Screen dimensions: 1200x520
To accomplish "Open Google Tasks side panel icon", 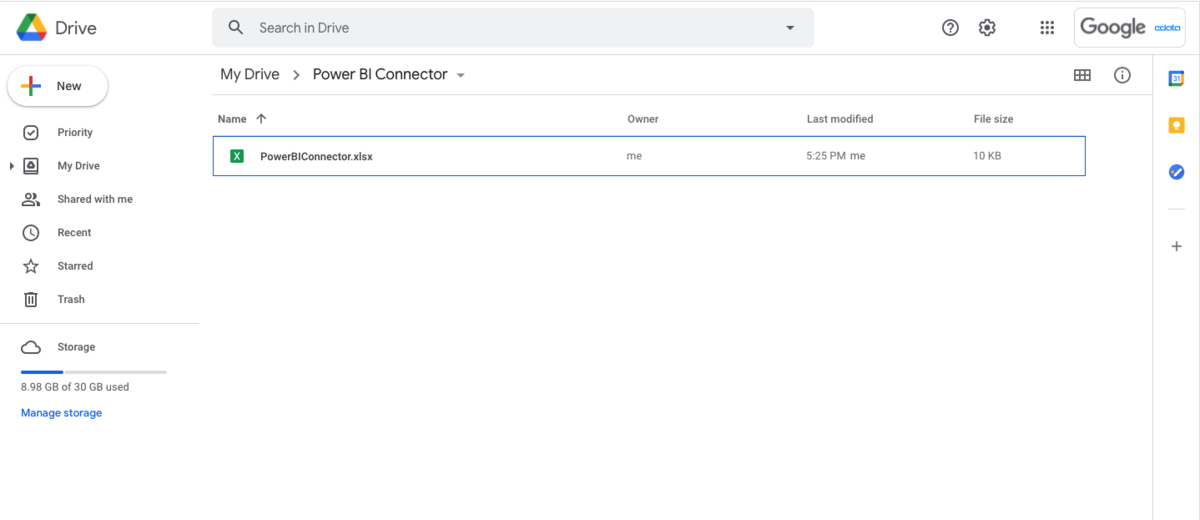I will (1177, 172).
